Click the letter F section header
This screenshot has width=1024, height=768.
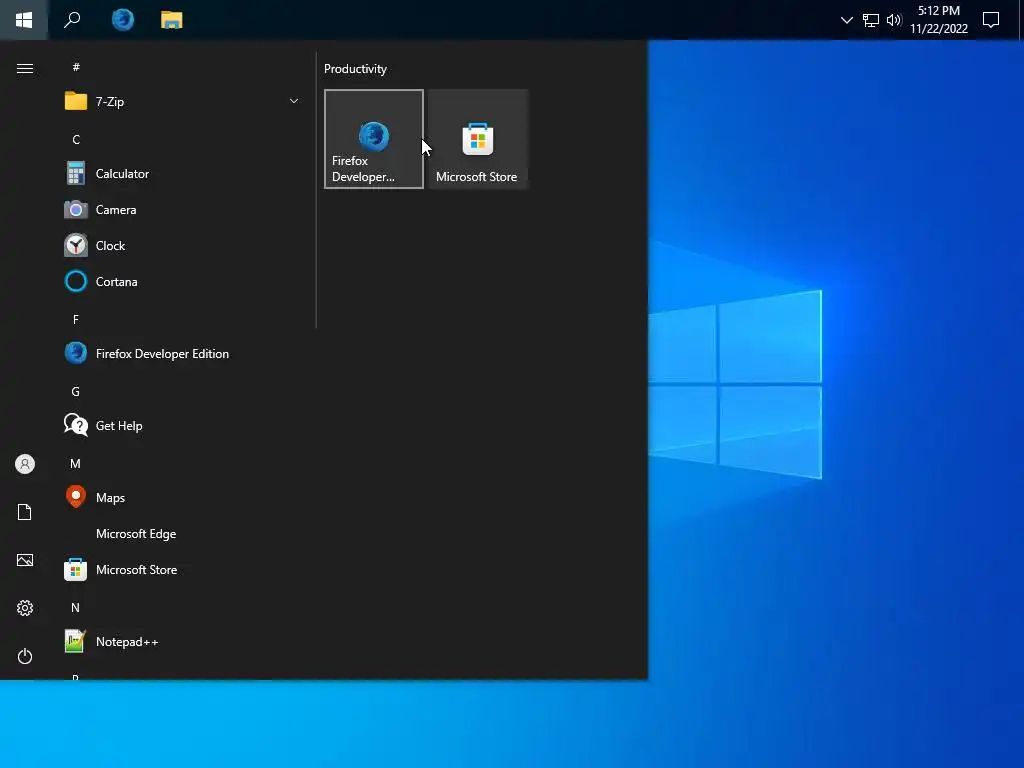click(x=76, y=319)
